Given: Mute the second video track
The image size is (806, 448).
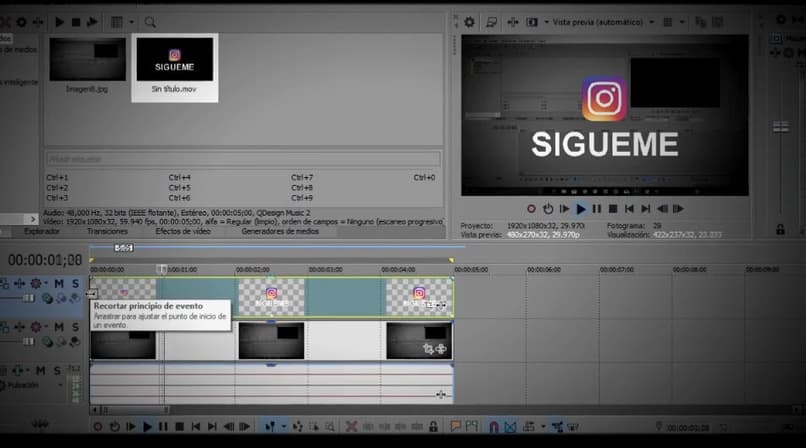Looking at the screenshot, I should 59,327.
